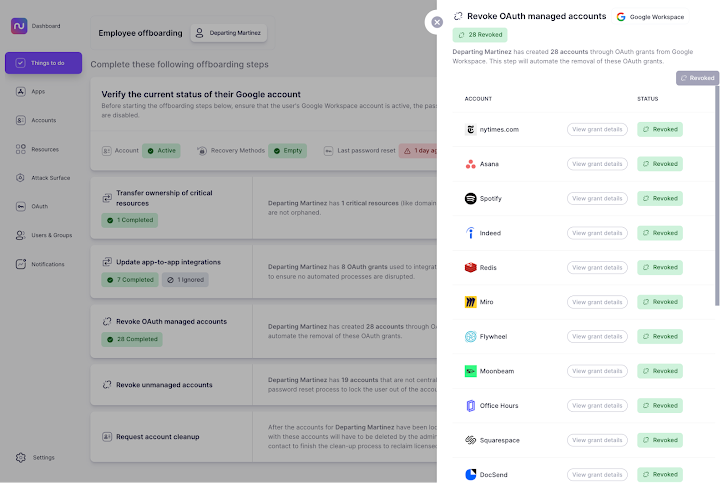Click the Dashboard logo icon
Viewport: 728px width, 483px height.
(x=18, y=26)
